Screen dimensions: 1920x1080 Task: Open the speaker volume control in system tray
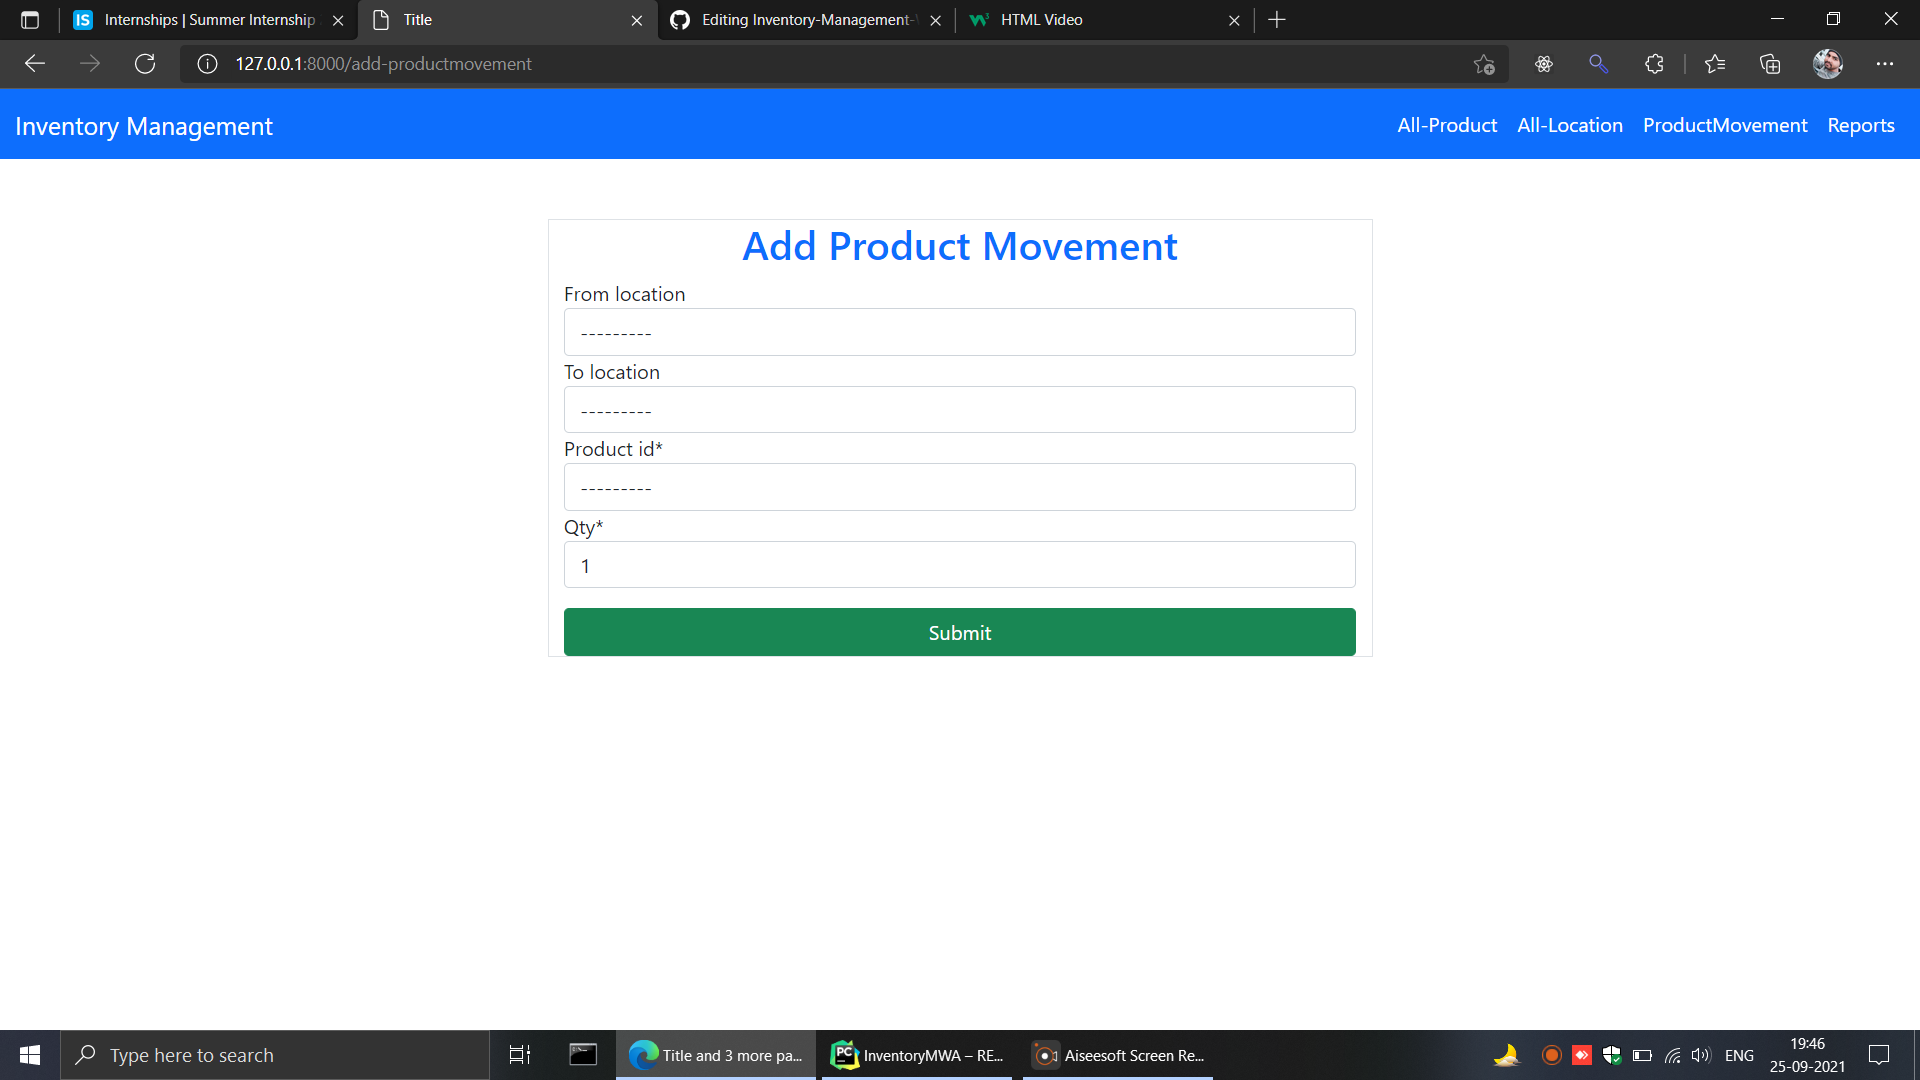pyautogui.click(x=1702, y=1054)
